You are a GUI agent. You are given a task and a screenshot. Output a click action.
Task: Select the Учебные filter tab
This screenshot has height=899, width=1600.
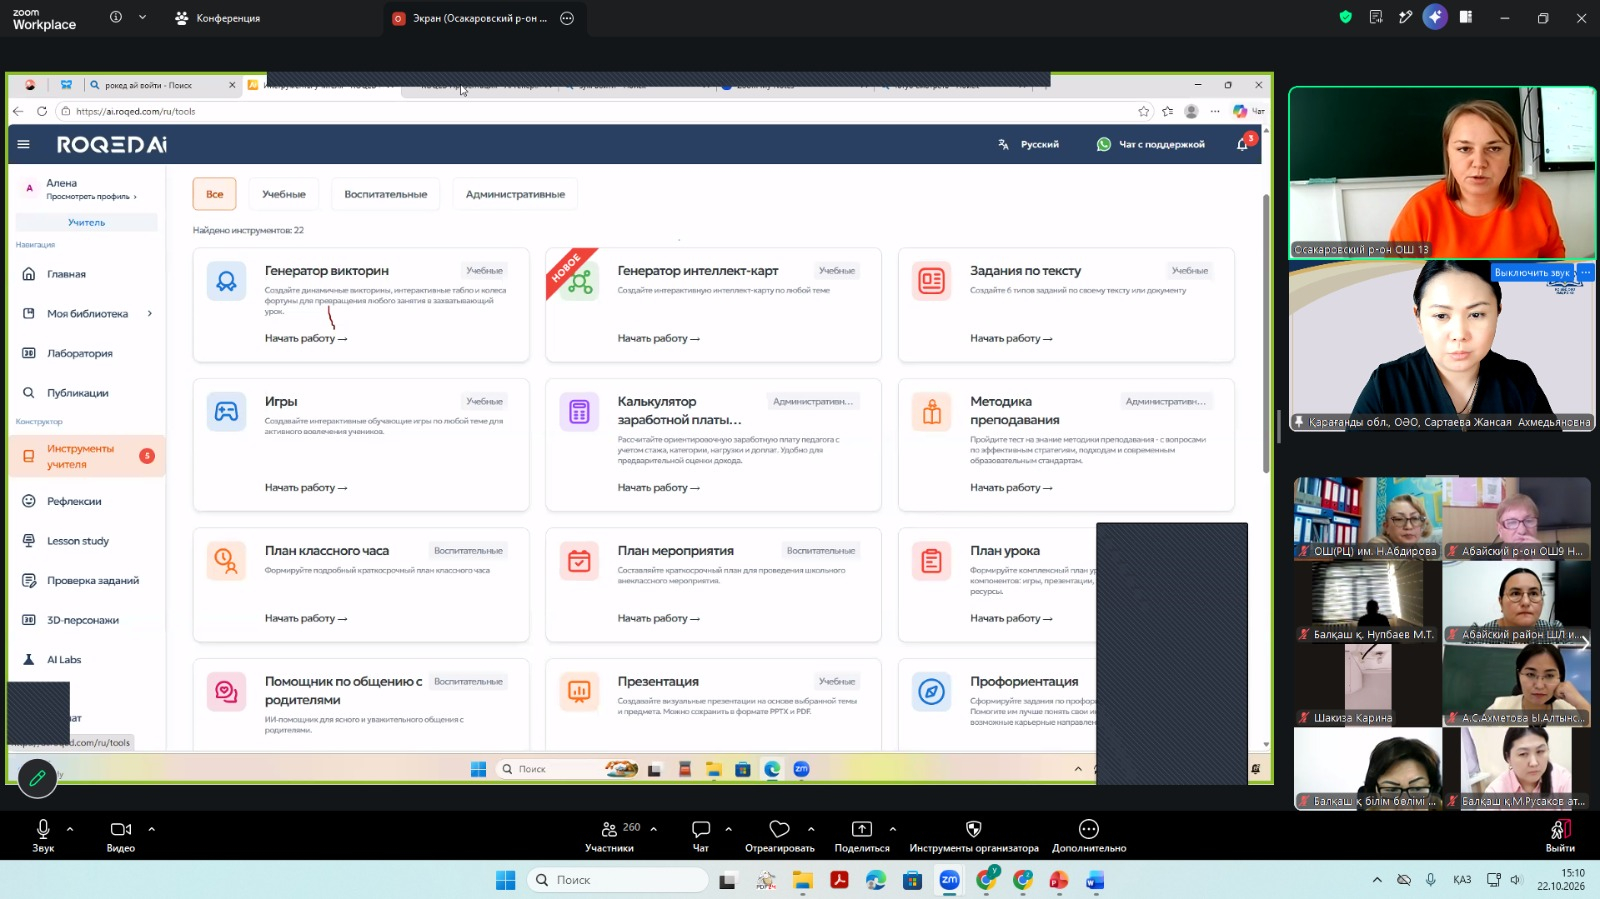(284, 194)
